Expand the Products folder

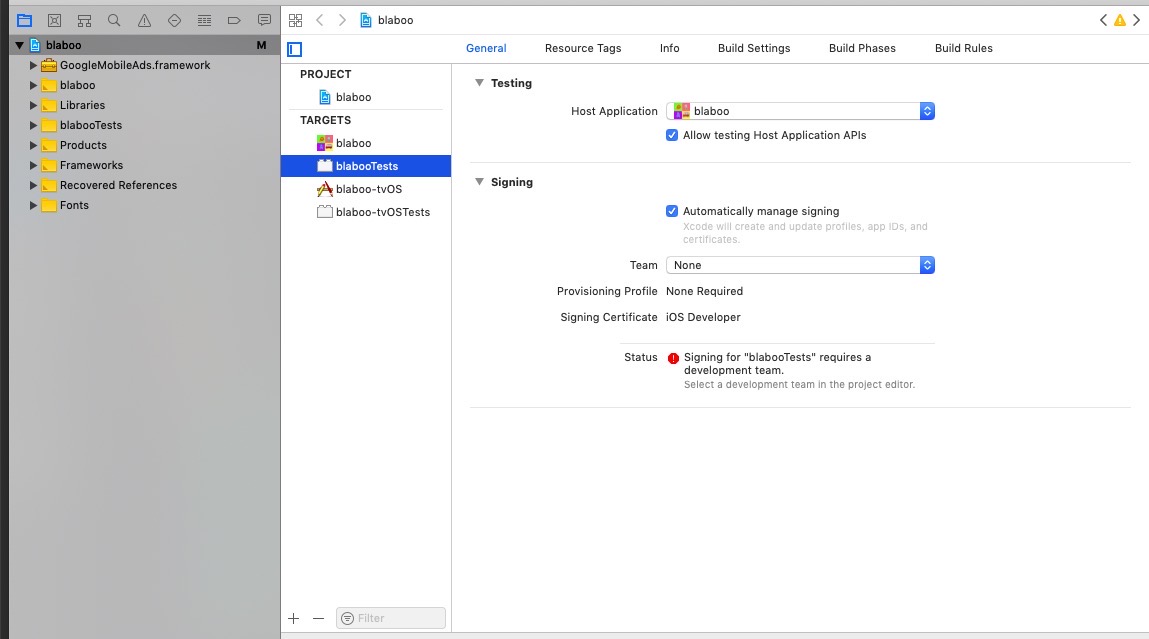point(33,145)
